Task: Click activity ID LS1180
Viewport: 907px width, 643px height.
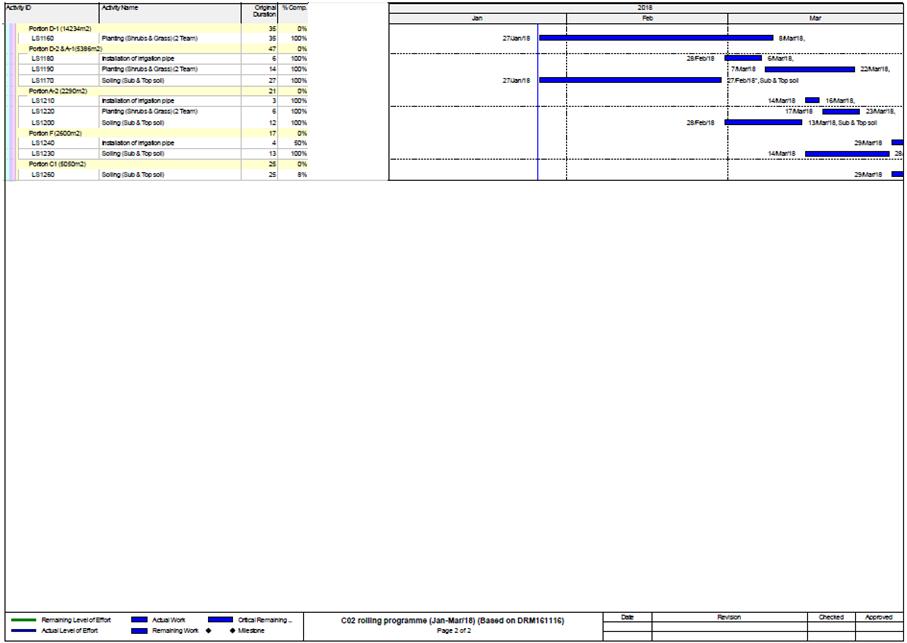Action: click(x=42, y=59)
